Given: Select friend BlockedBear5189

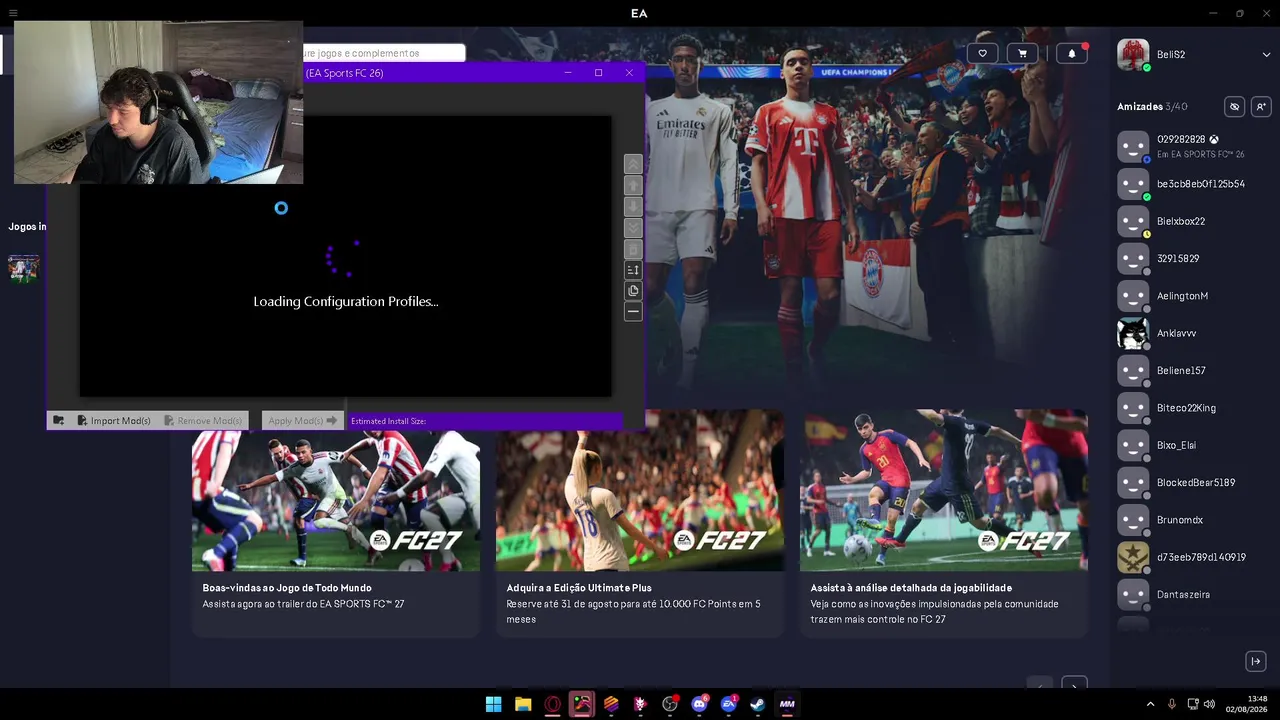Looking at the screenshot, I should [1194, 482].
